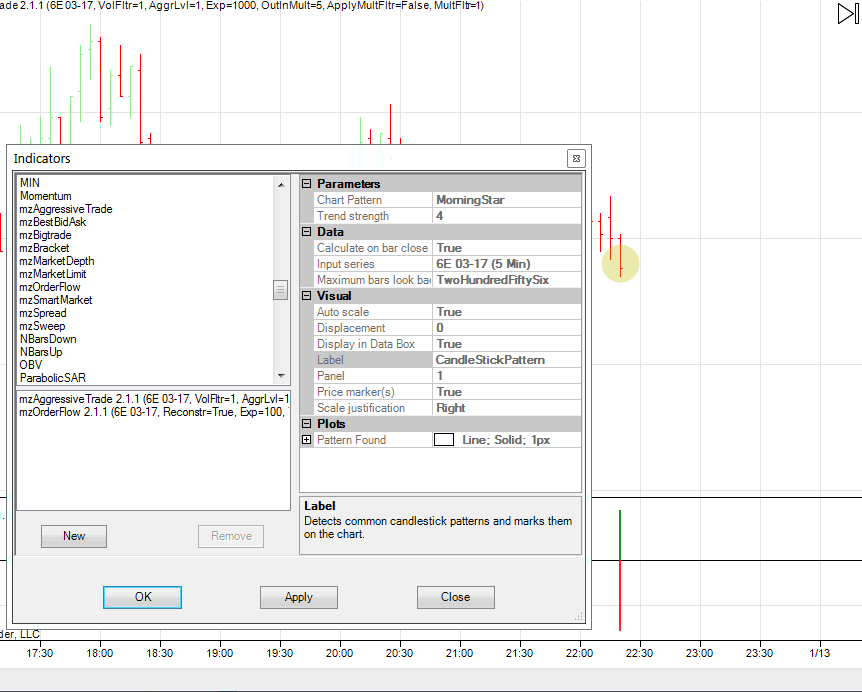Screen dimensions: 862x692
Task: Select the applied mzAggressiveTrade 2.1.1 indicator
Action: pyautogui.click(x=152, y=398)
